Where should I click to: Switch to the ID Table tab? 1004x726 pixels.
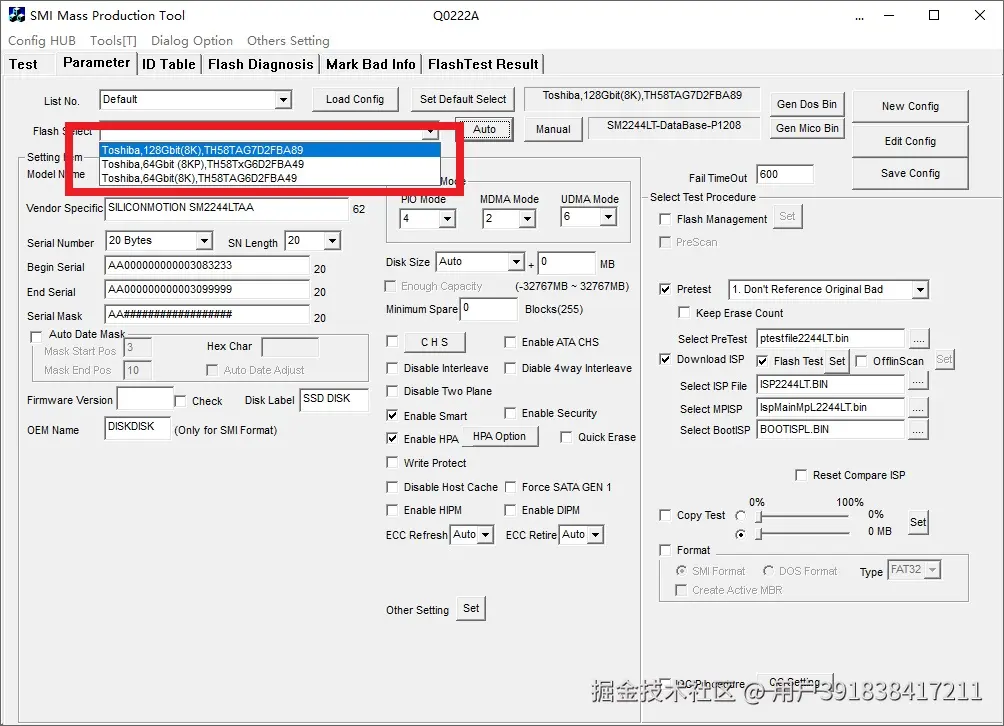pos(168,64)
